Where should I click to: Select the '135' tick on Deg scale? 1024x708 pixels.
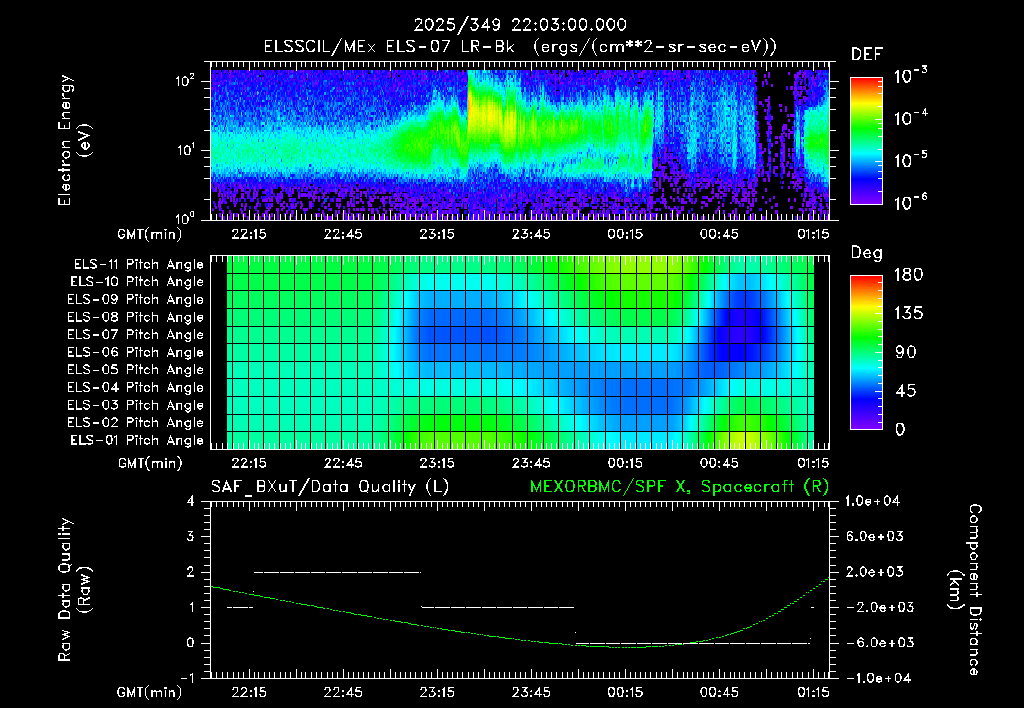point(908,314)
